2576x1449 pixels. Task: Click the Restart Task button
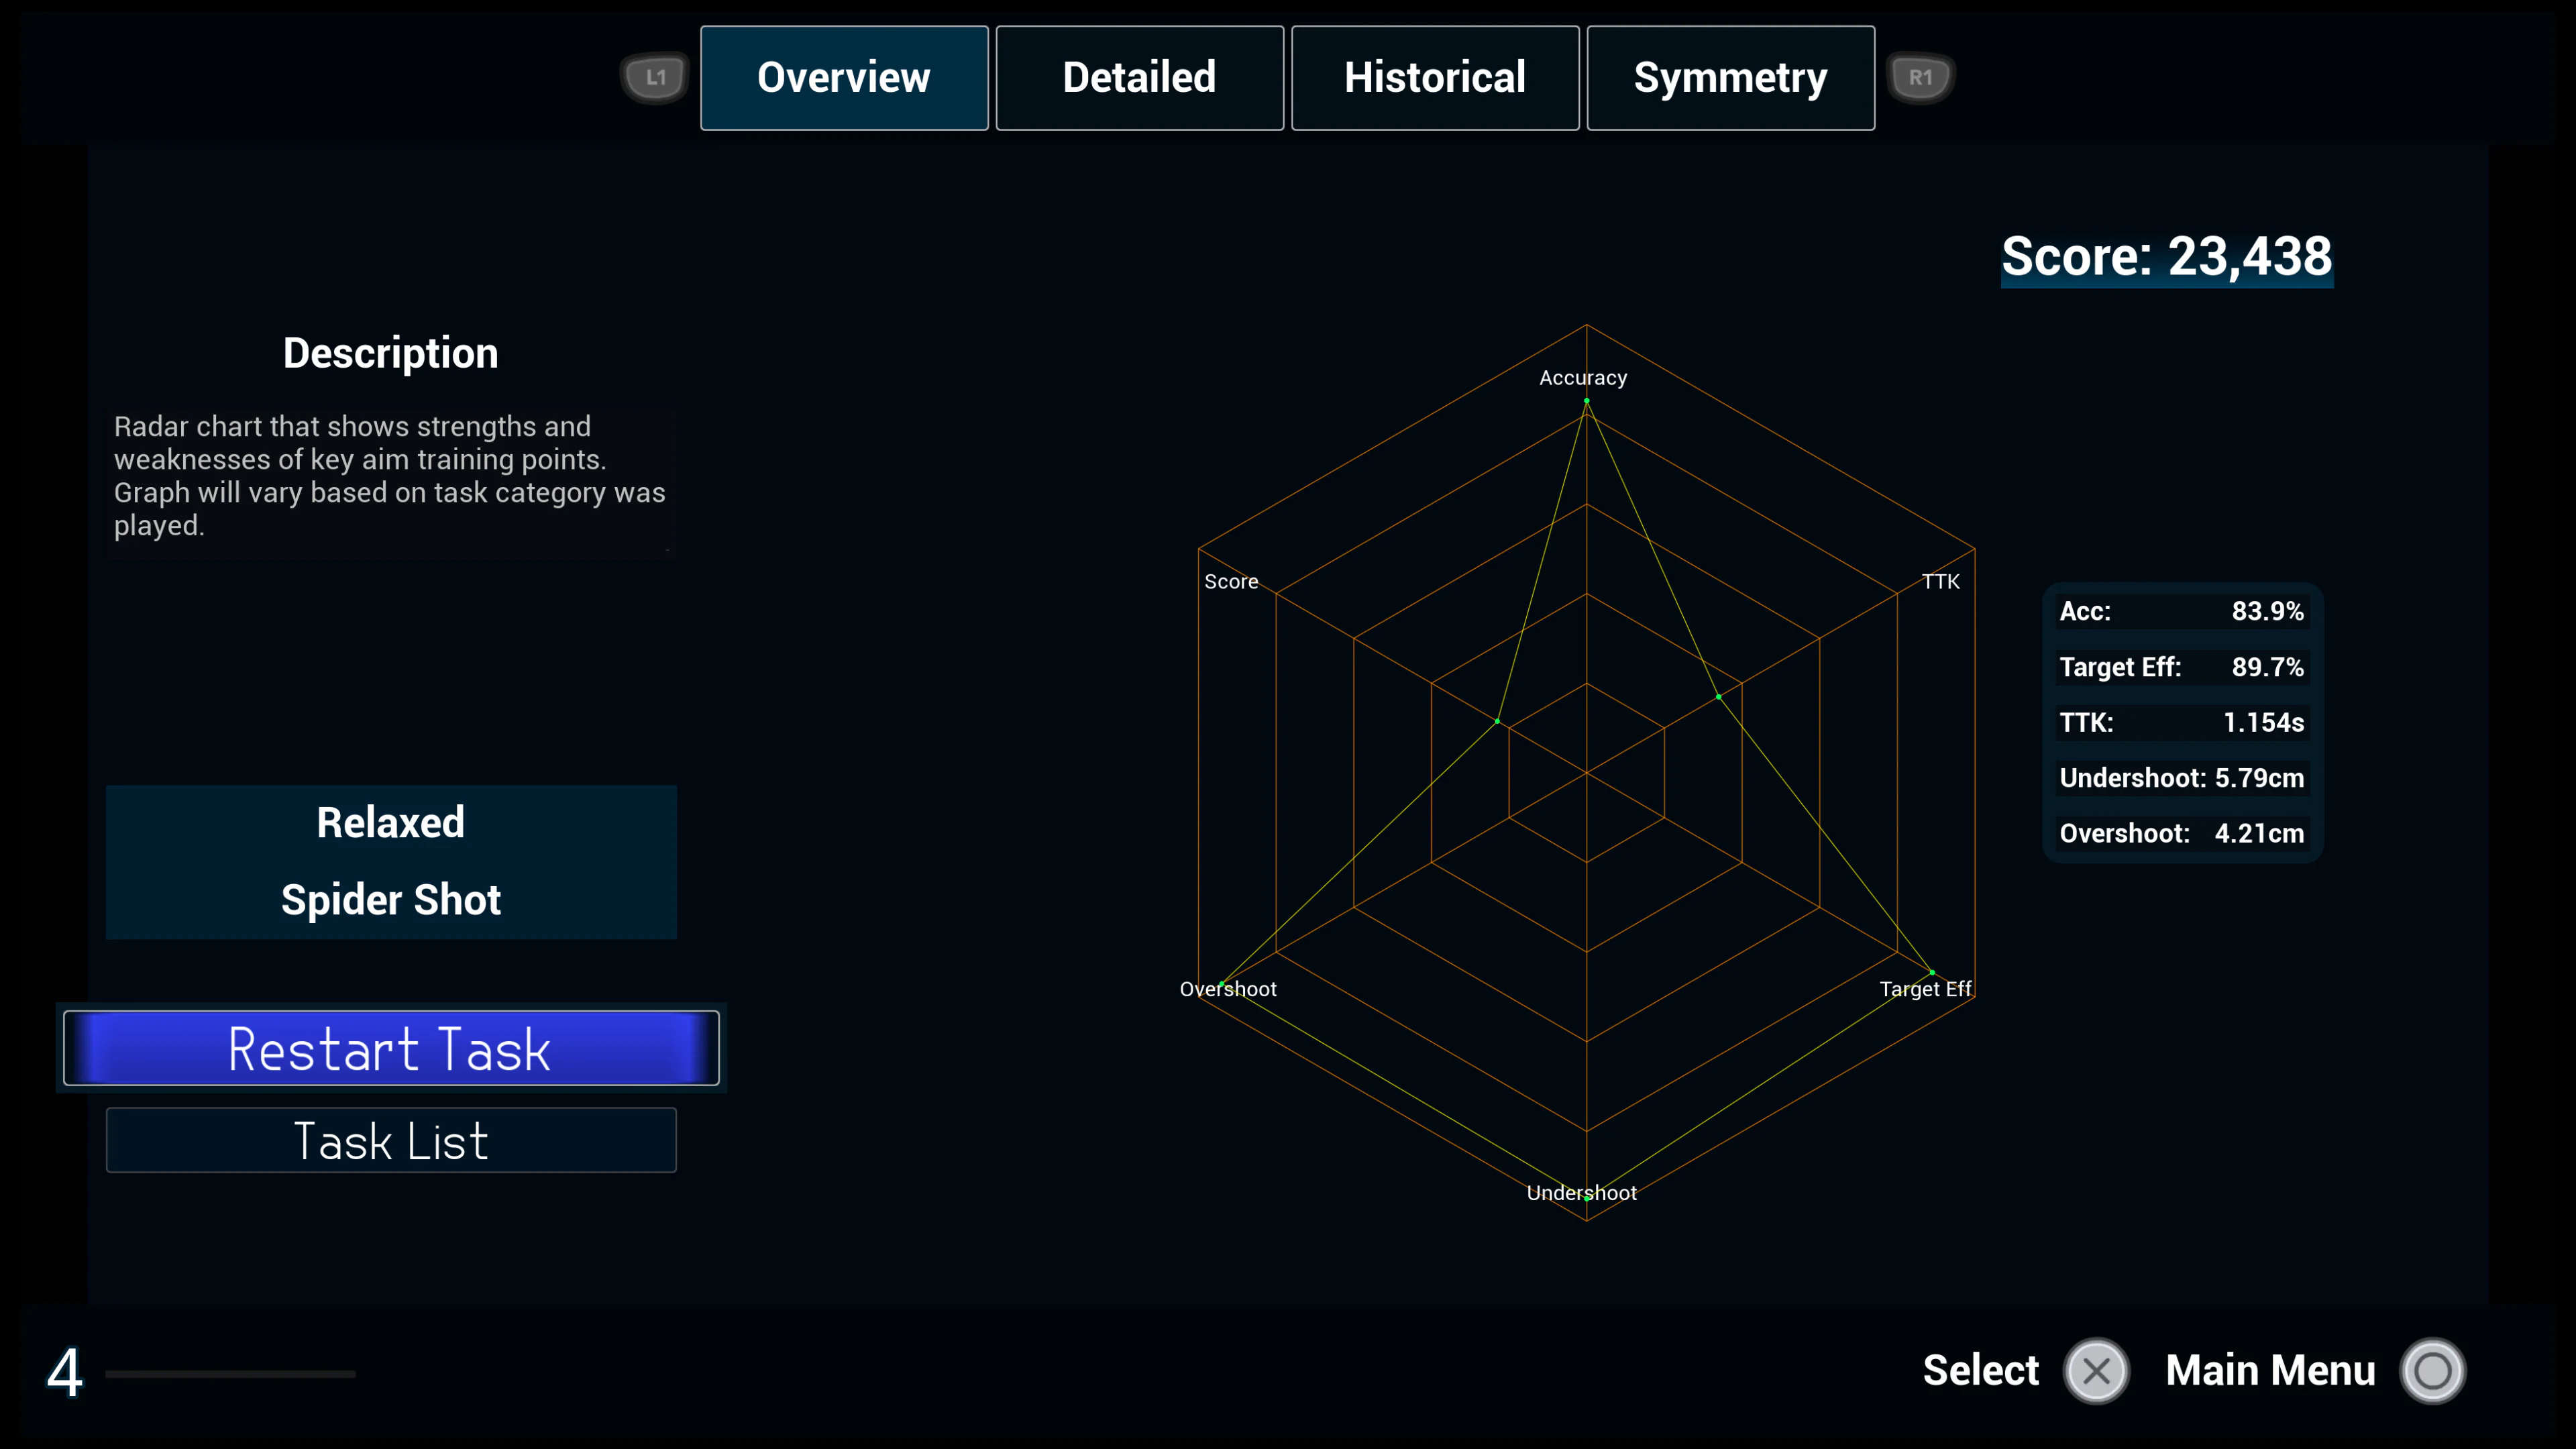pos(390,1048)
